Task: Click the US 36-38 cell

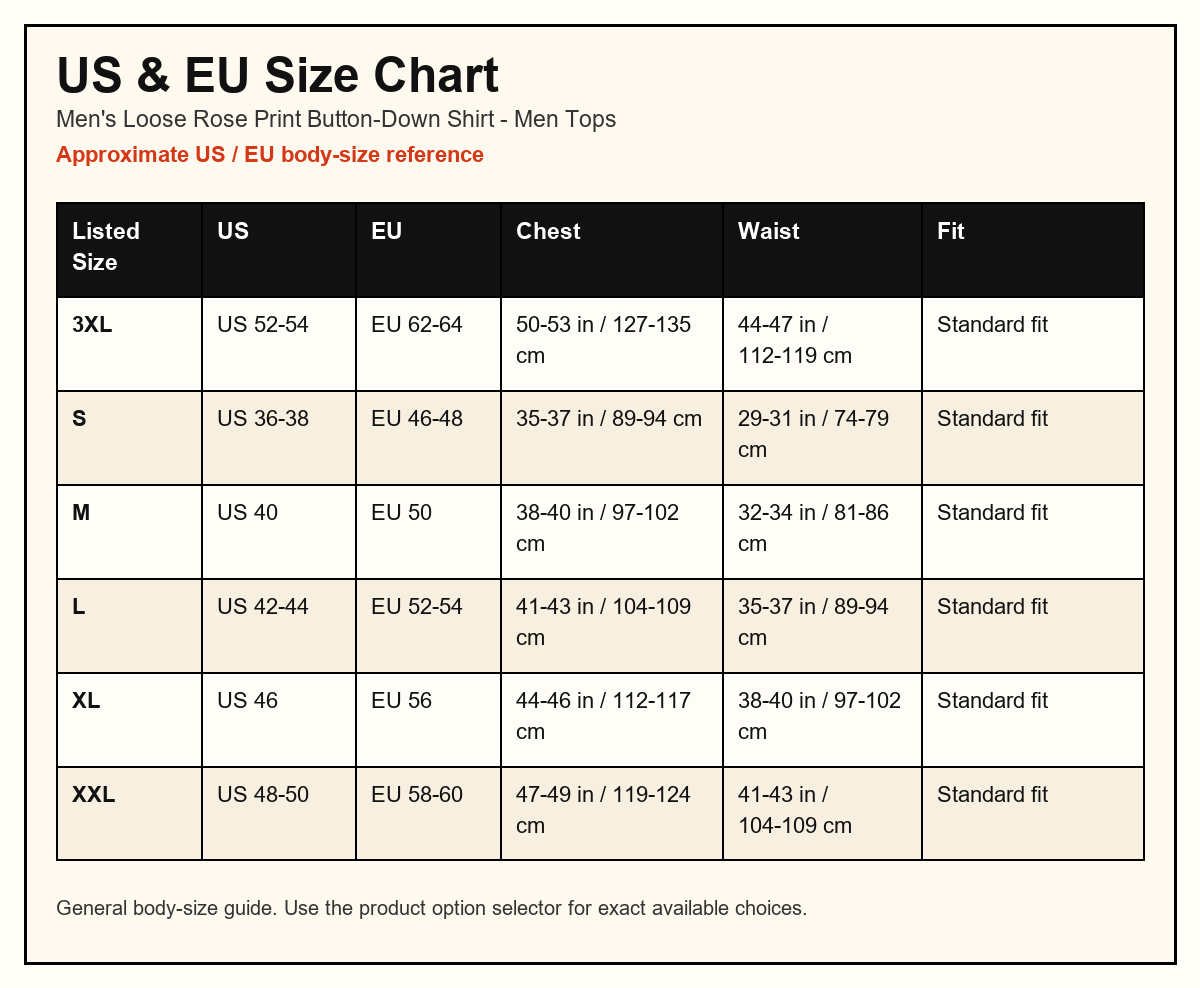Action: click(x=279, y=438)
